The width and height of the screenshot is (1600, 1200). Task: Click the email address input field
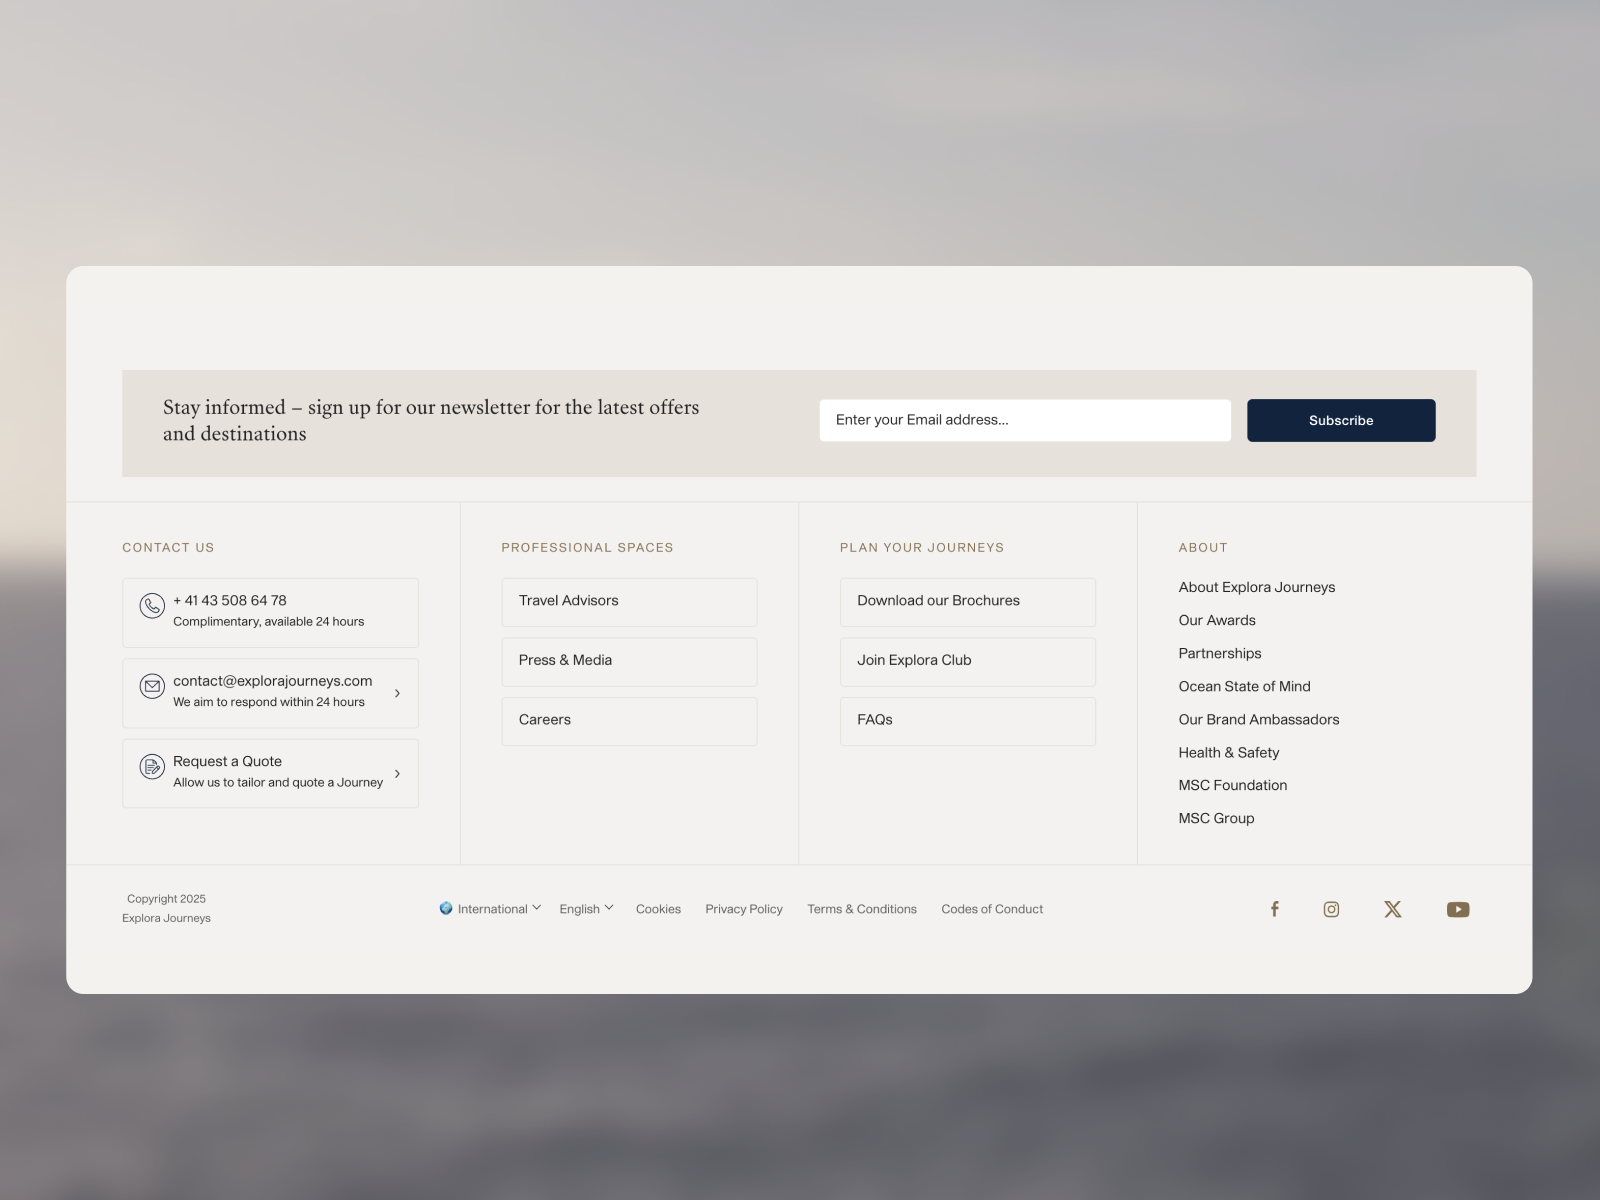click(x=1024, y=420)
